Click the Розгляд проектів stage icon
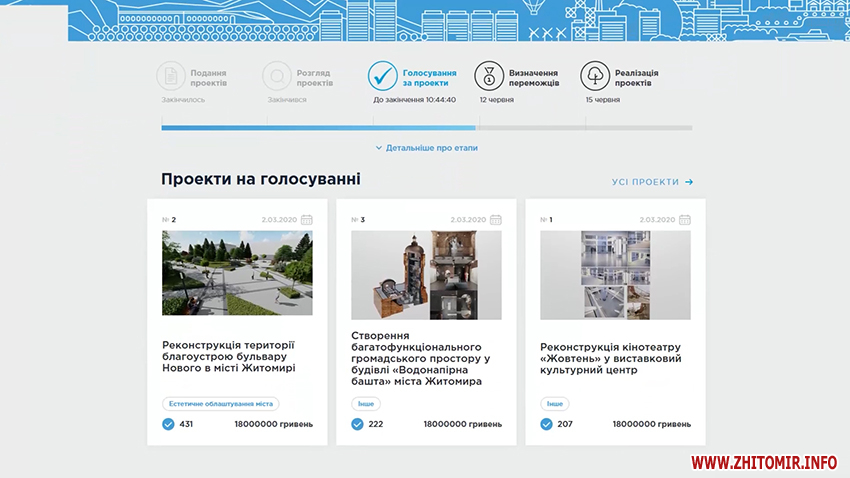Screen dimensions: 850x478 point(277,76)
